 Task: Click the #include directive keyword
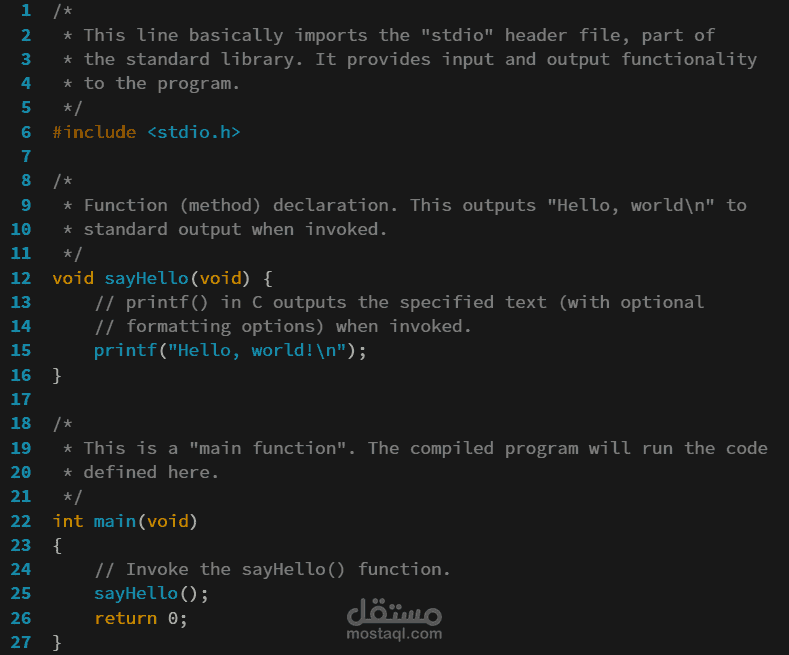[94, 132]
